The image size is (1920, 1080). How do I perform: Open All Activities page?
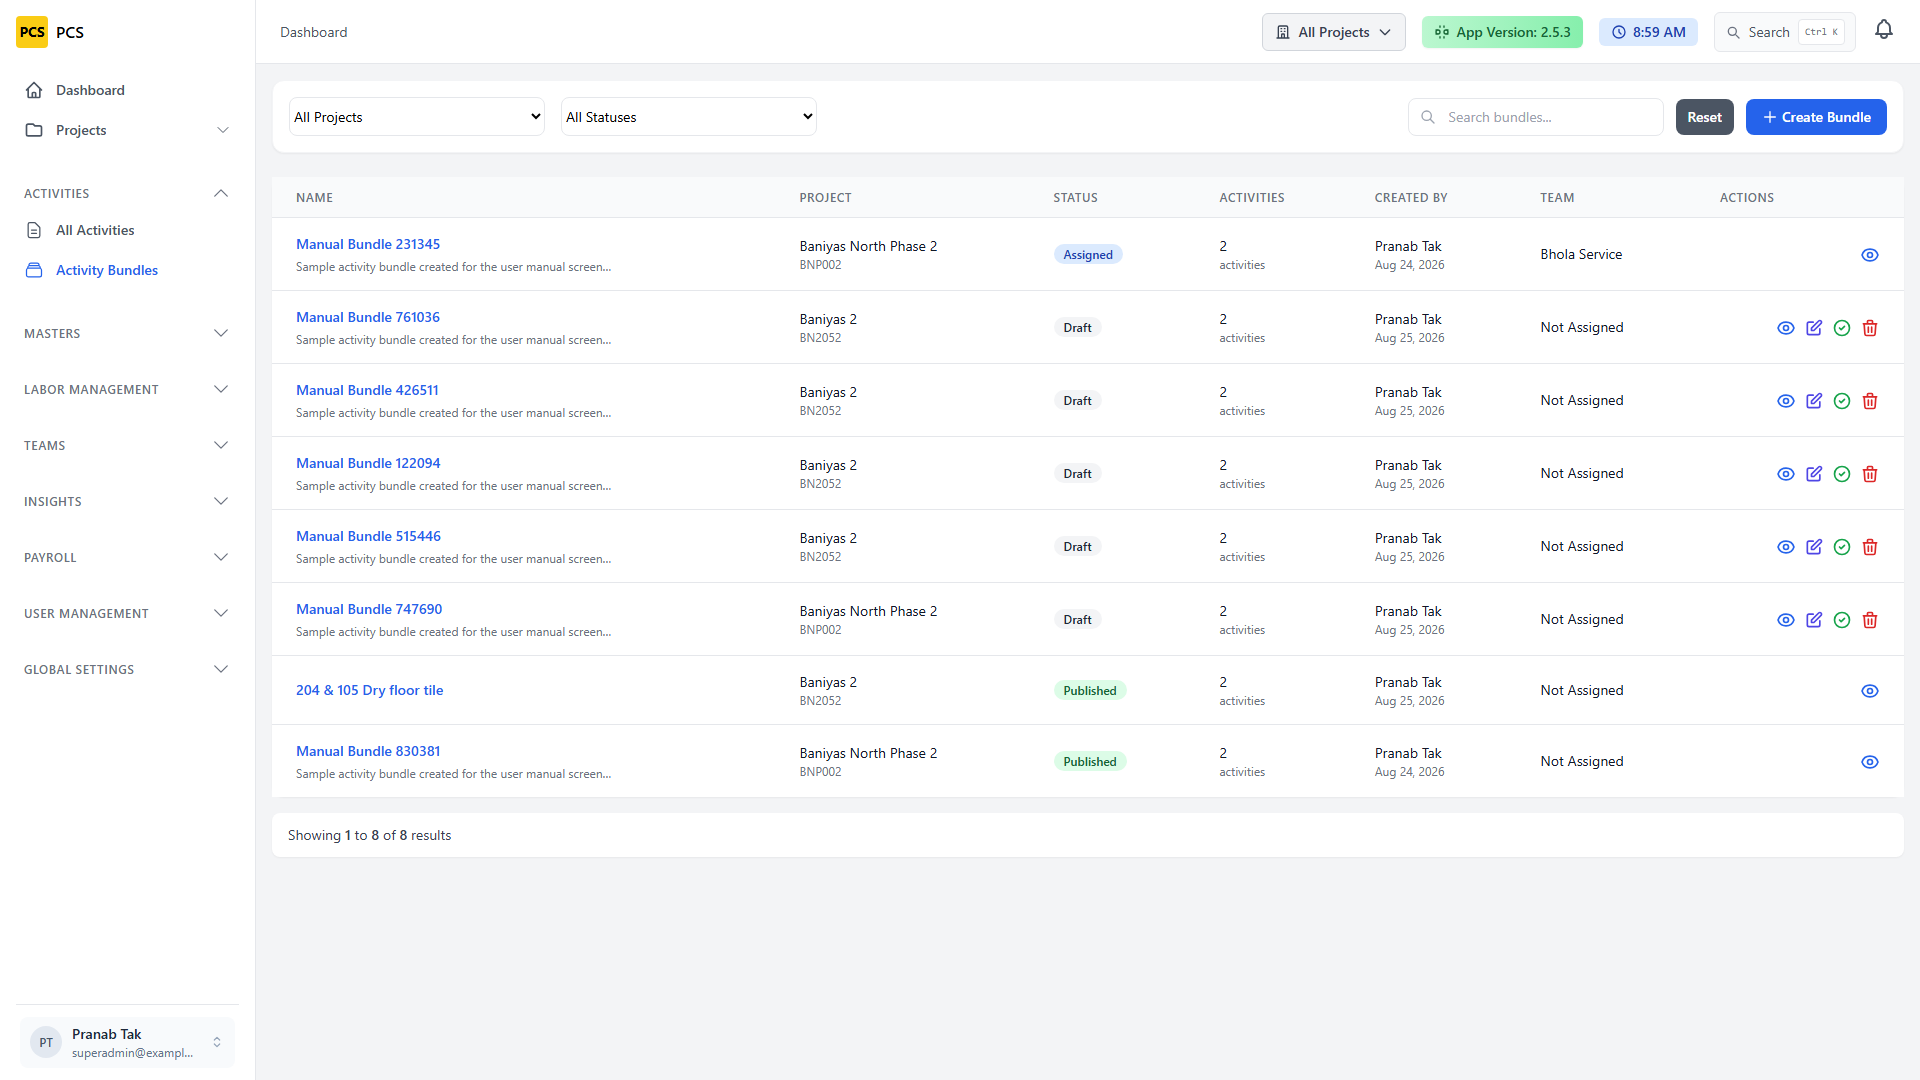(x=128, y=230)
